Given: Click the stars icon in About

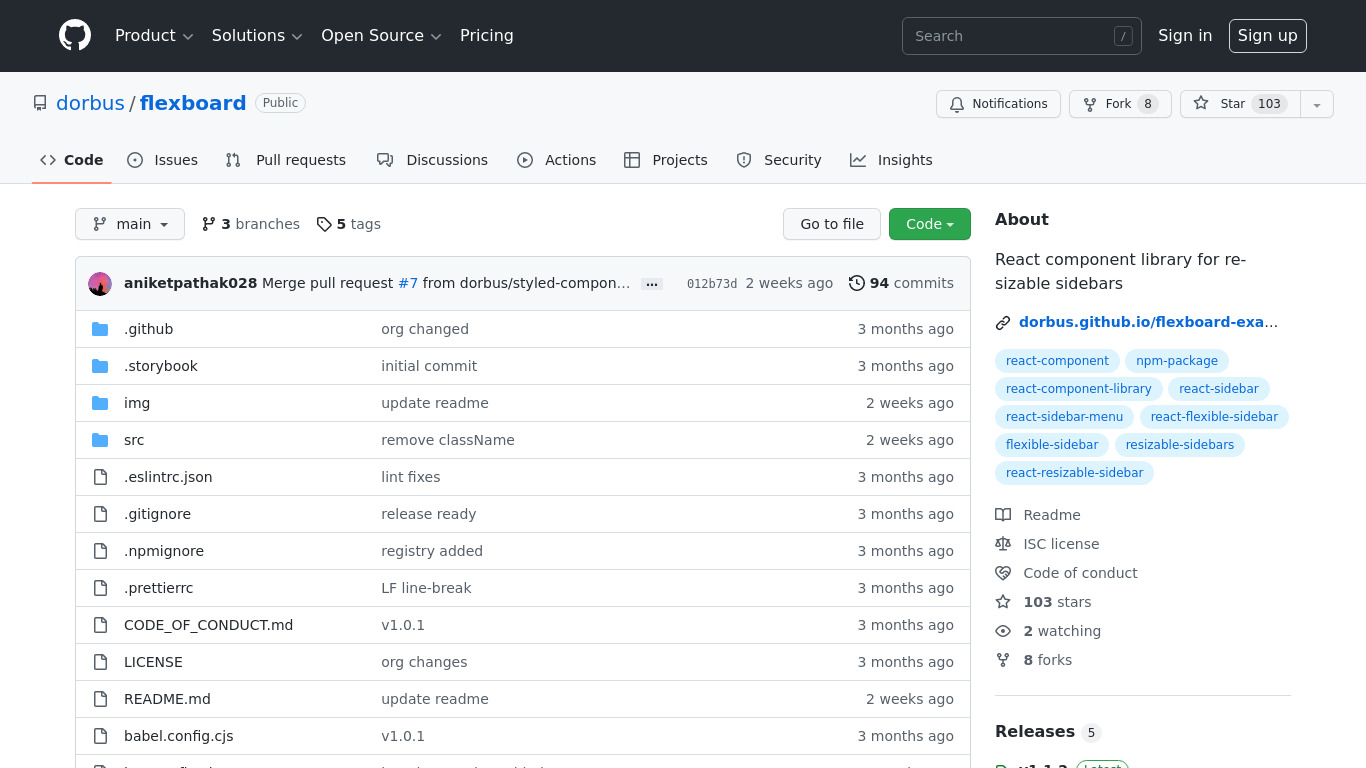Looking at the screenshot, I should (x=1003, y=602).
